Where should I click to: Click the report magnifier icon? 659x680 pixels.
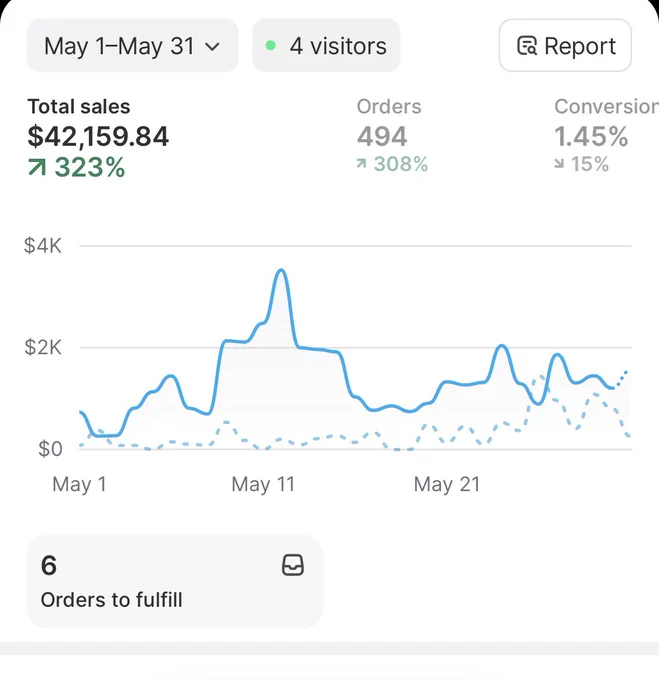tap(527, 46)
